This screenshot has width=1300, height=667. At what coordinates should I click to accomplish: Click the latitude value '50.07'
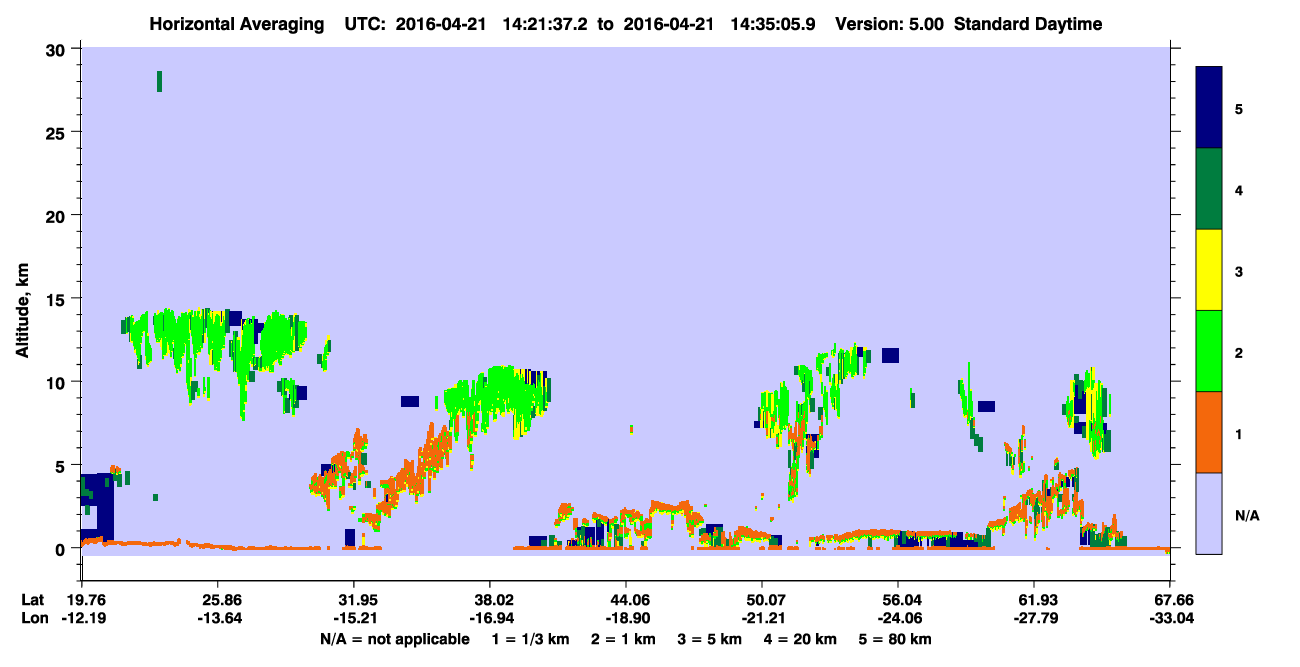[x=762, y=599]
